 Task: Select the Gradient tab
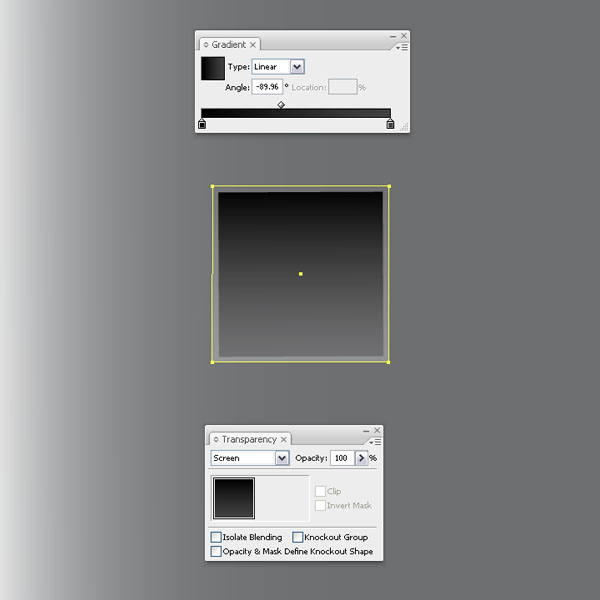click(228, 45)
